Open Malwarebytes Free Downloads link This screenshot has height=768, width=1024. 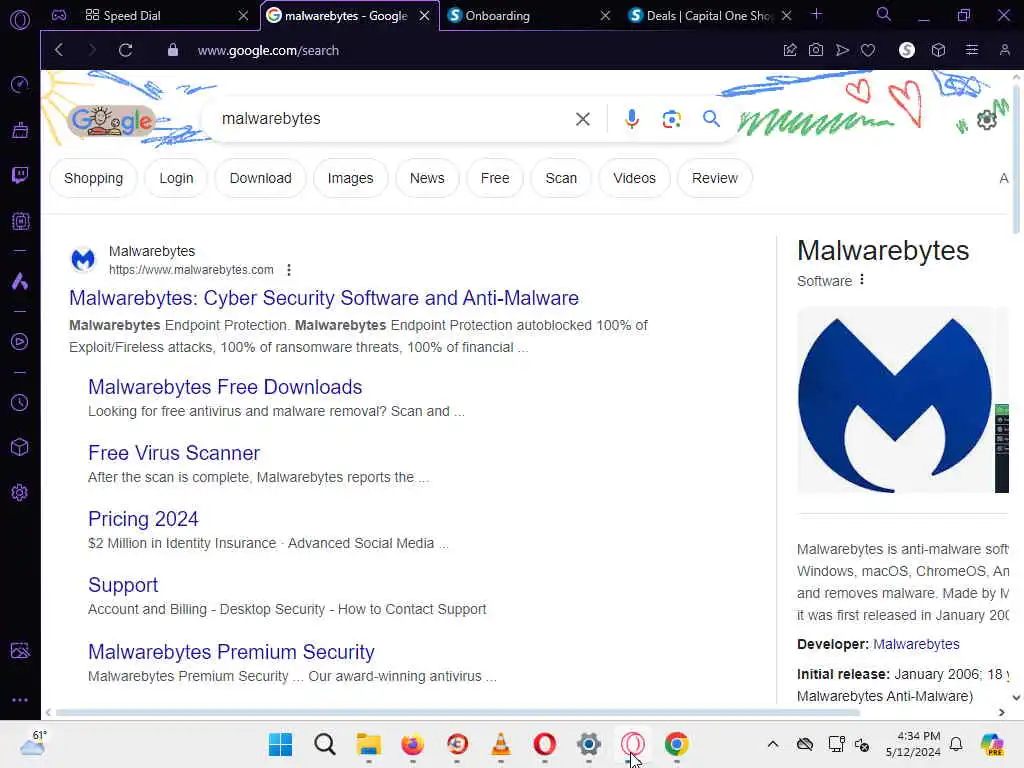pos(225,387)
